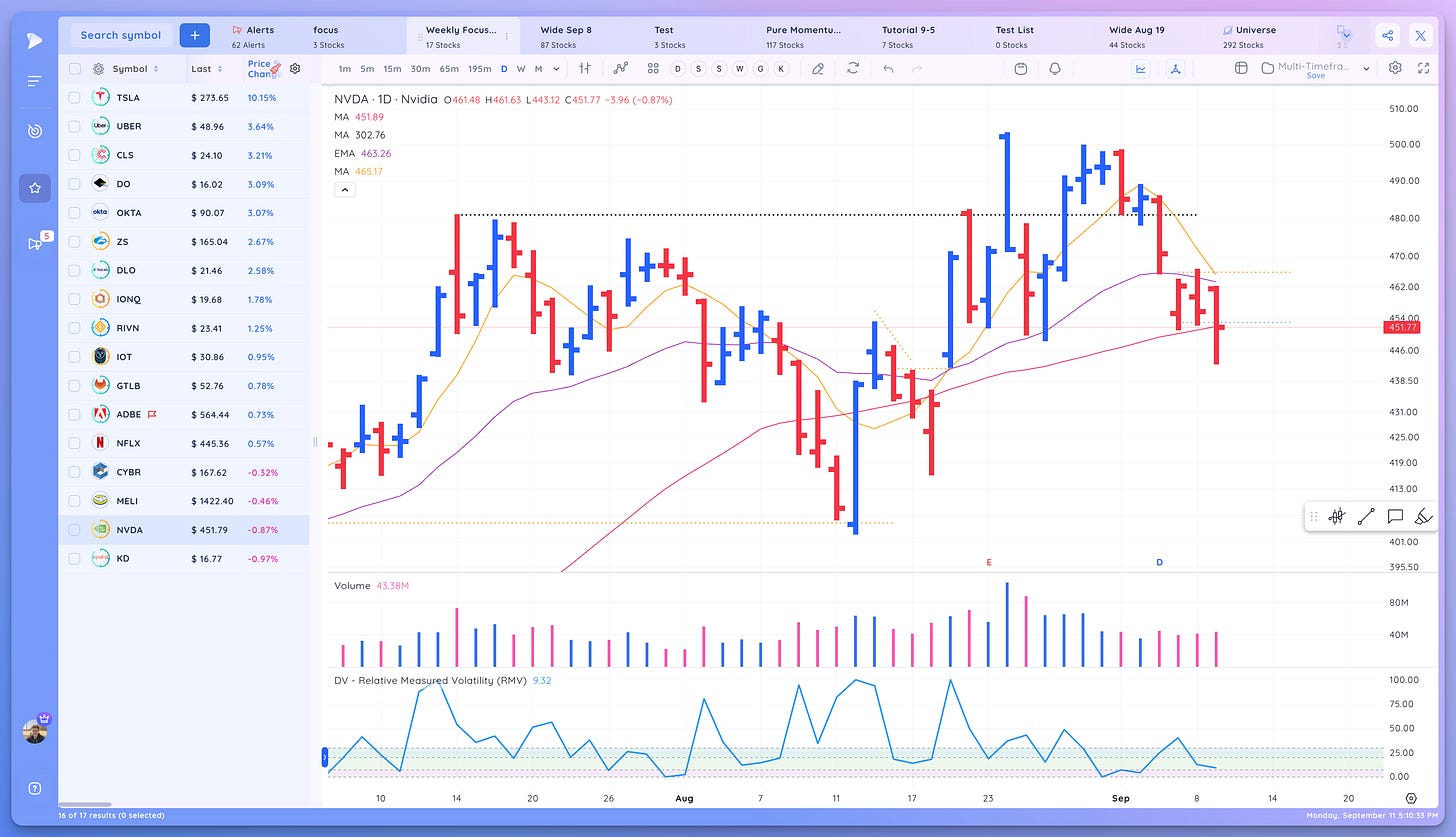Open the chart settings gear
Viewport: 1456px width, 837px height.
pyautogui.click(x=1395, y=68)
